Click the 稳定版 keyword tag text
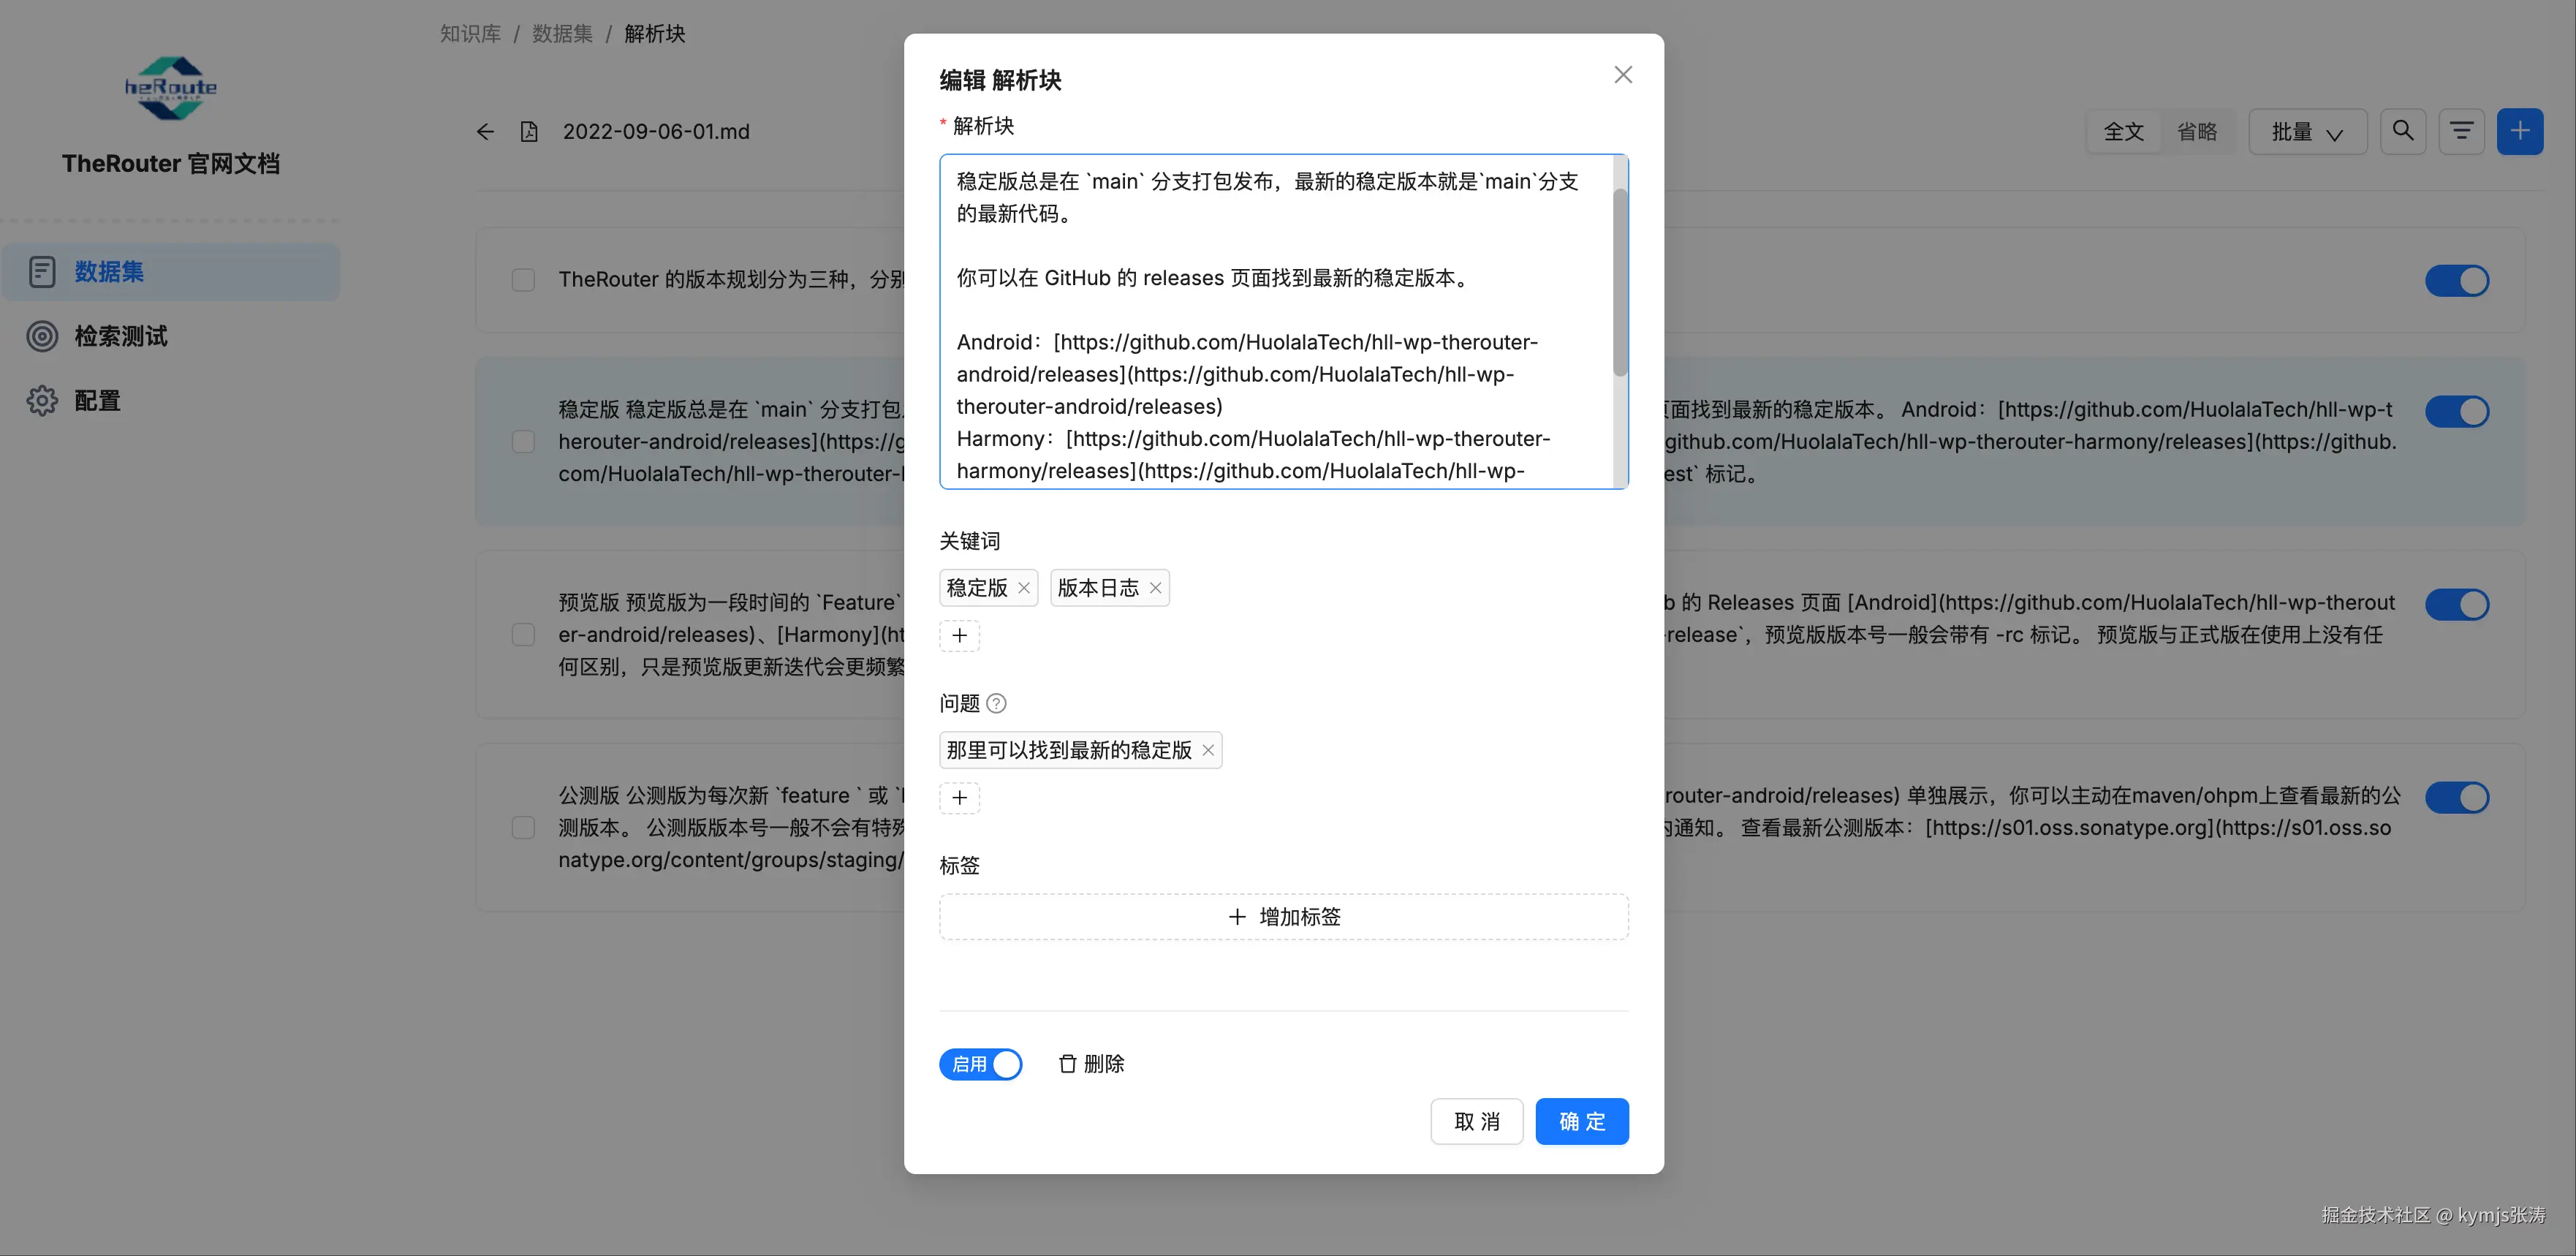The width and height of the screenshot is (2576, 1256). tap(977, 588)
